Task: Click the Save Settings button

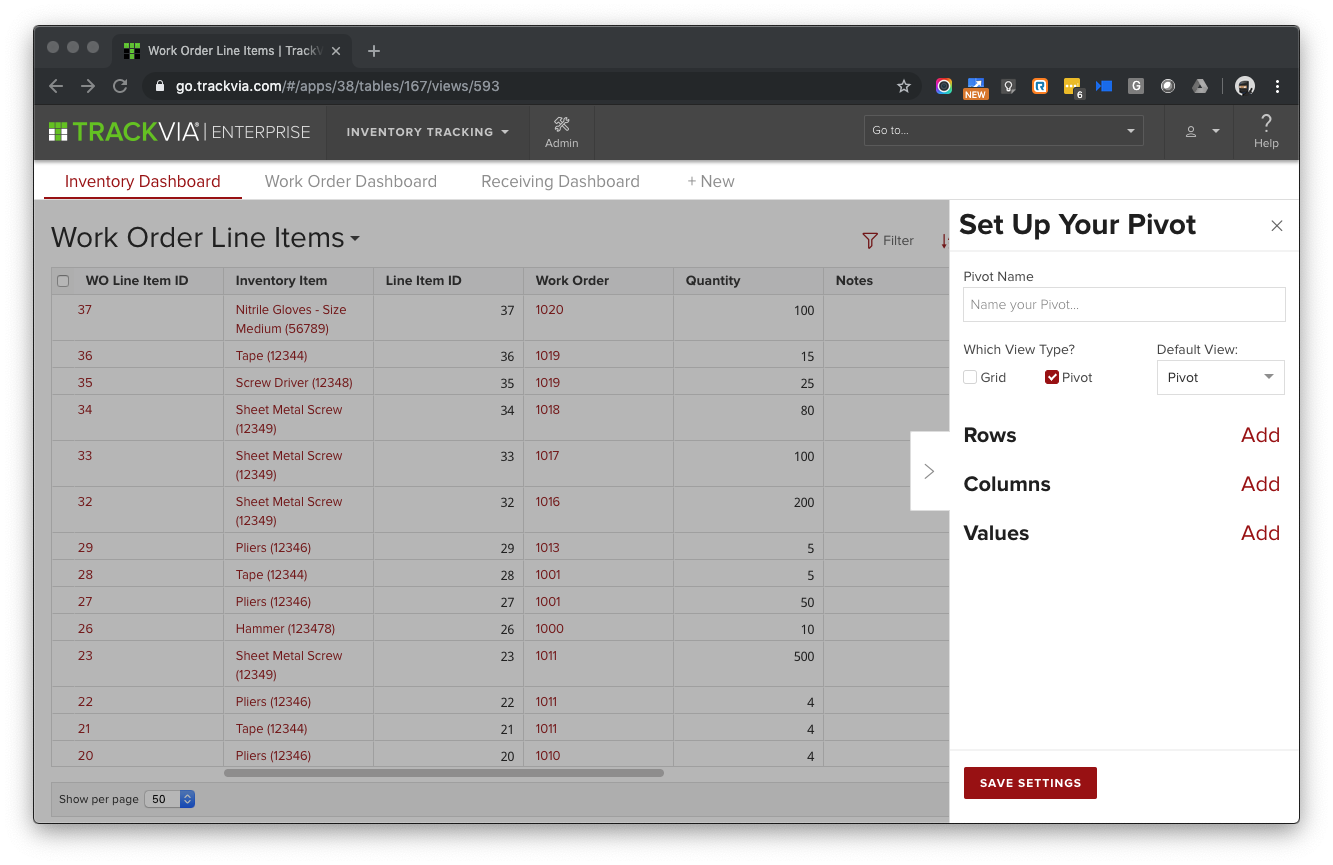Action: 1030,783
